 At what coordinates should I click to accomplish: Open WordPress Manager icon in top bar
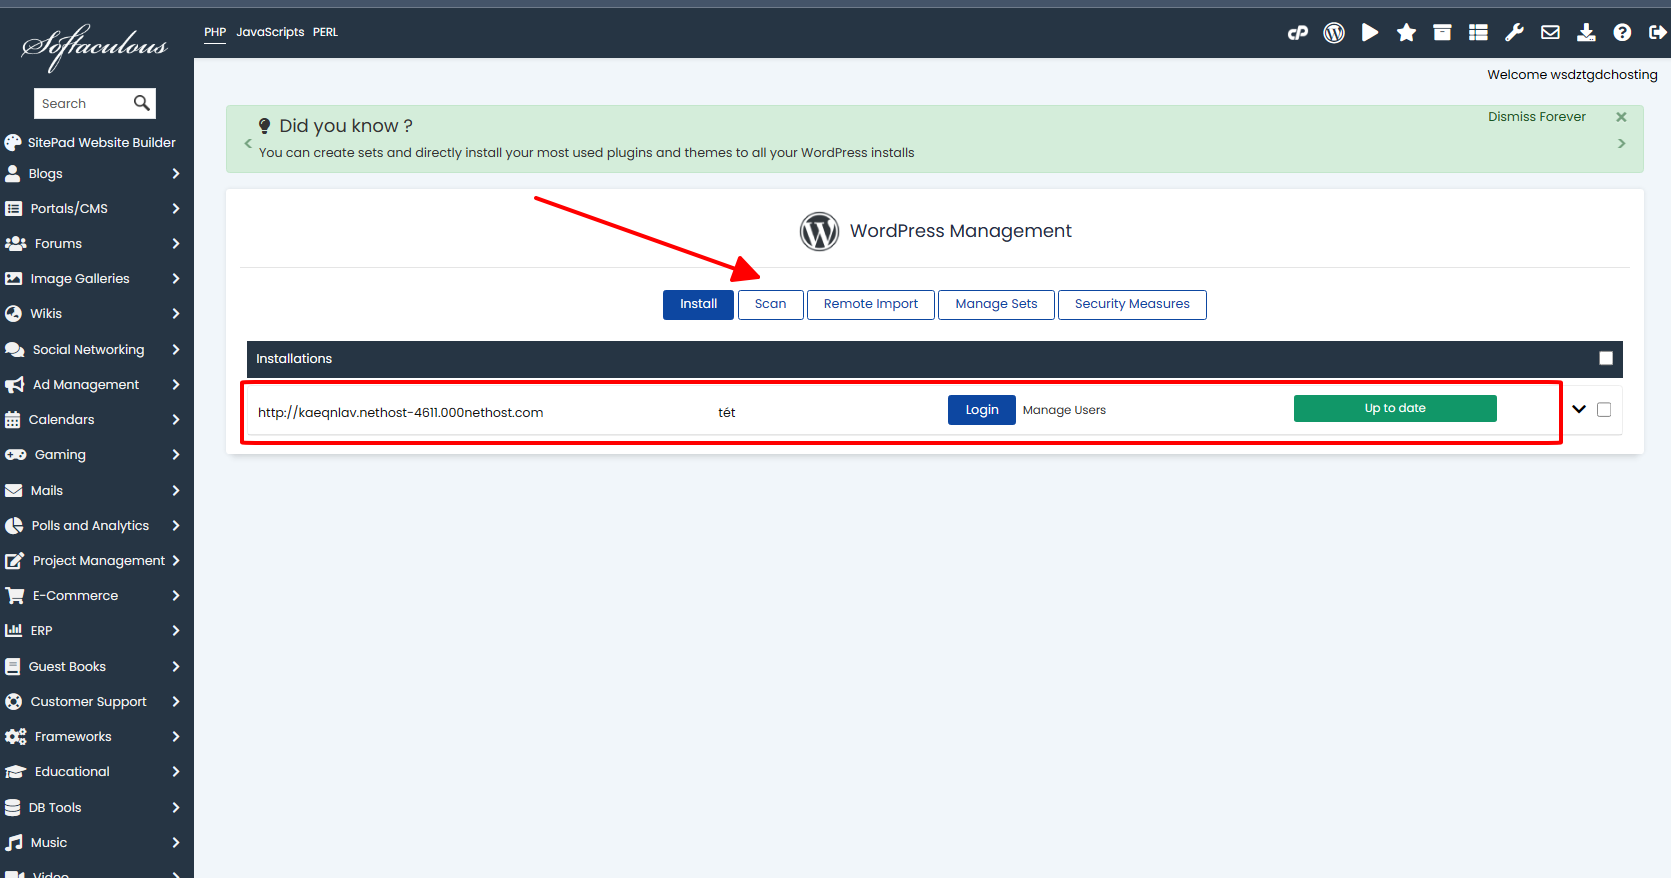click(x=1334, y=33)
